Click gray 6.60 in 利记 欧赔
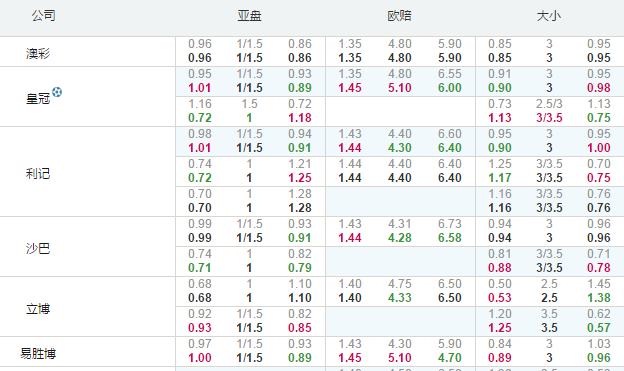The height and width of the screenshot is (371, 624). (x=450, y=134)
